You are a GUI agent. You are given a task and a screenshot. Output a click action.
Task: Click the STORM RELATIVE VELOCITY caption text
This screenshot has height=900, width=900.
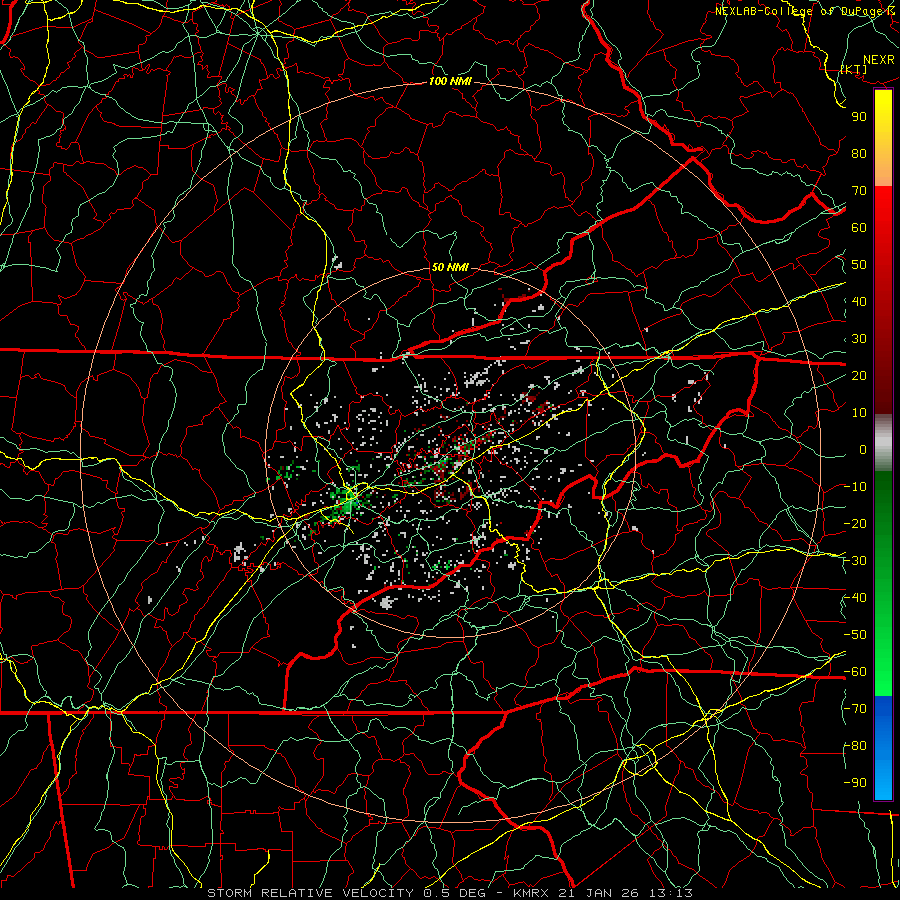coord(310,893)
